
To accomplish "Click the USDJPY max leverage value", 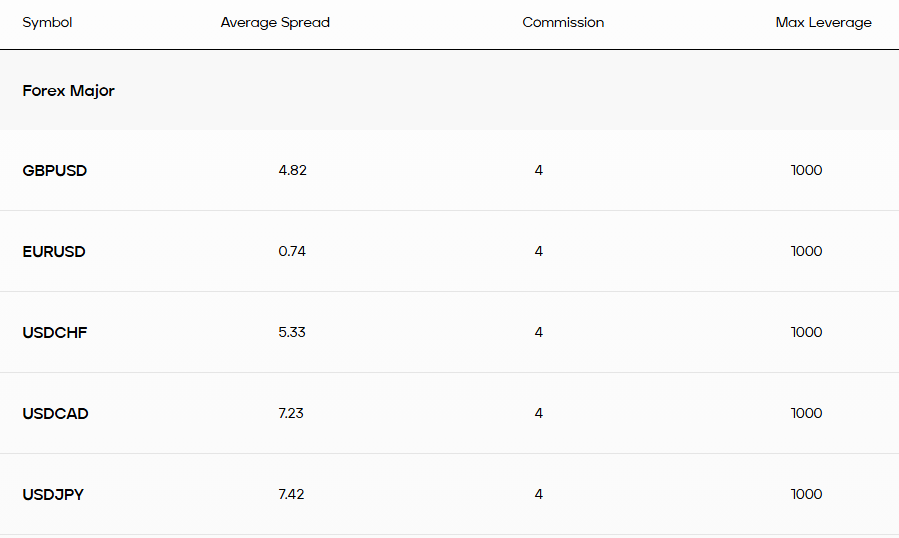I will 806,495.
